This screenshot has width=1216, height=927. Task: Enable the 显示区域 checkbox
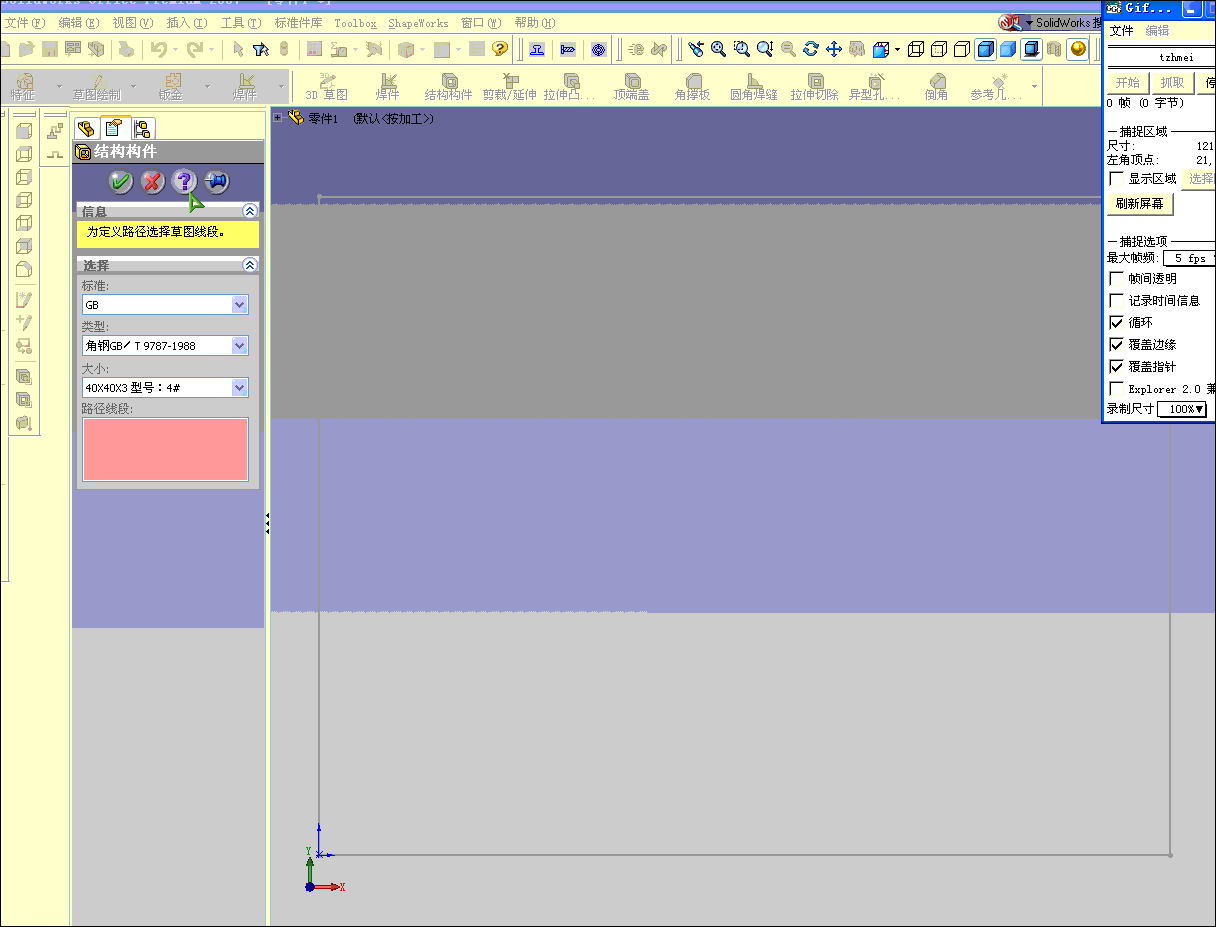click(x=1117, y=179)
